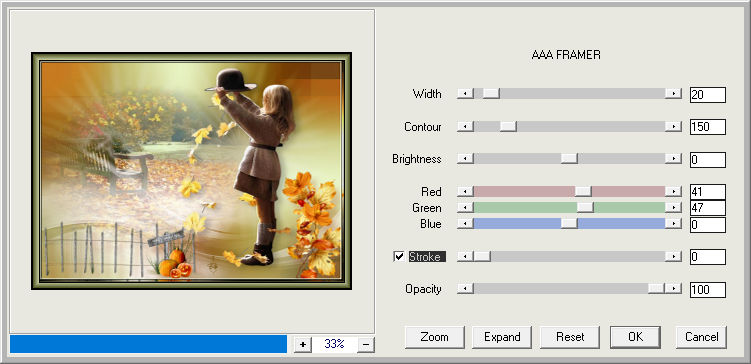
Task: Uncheck the Stroke checkbox
Action: point(399,257)
